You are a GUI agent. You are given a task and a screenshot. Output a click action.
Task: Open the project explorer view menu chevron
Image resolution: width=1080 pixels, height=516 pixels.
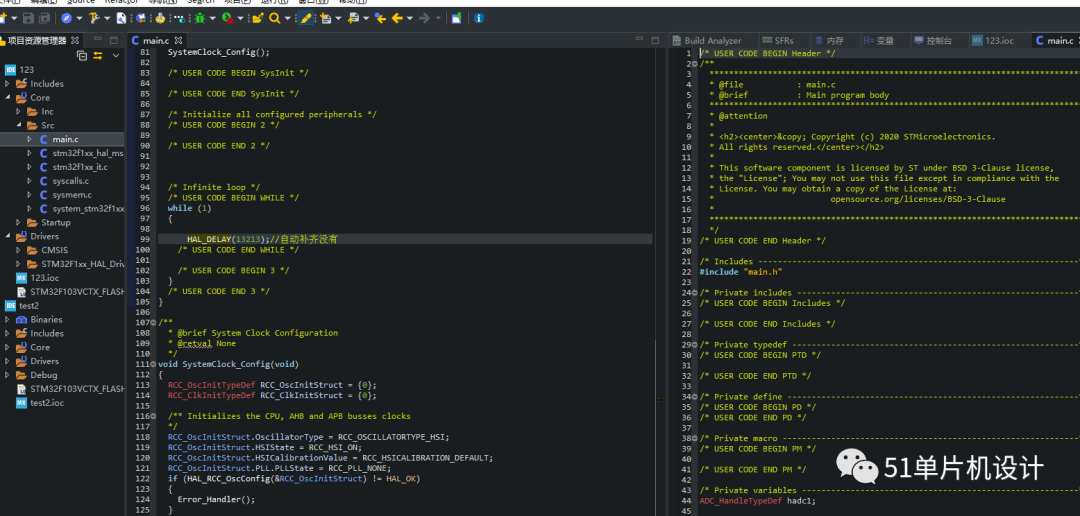(116, 56)
